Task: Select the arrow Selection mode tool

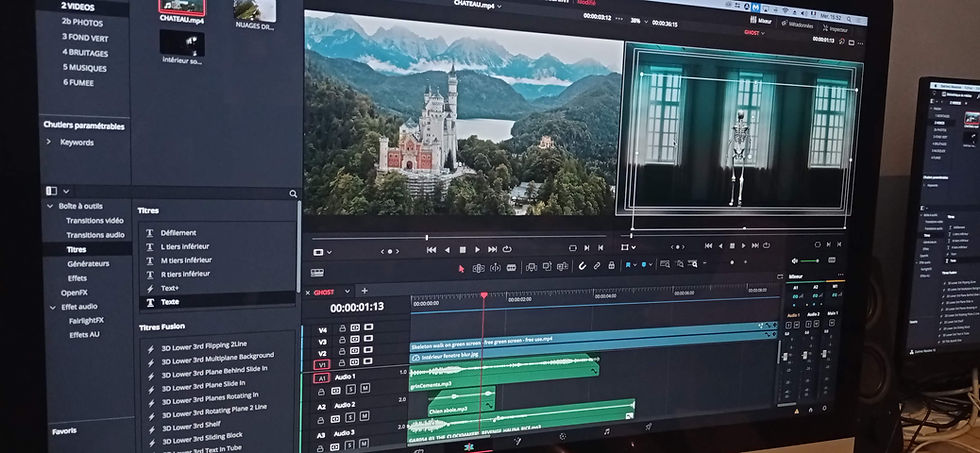Action: pyautogui.click(x=461, y=268)
